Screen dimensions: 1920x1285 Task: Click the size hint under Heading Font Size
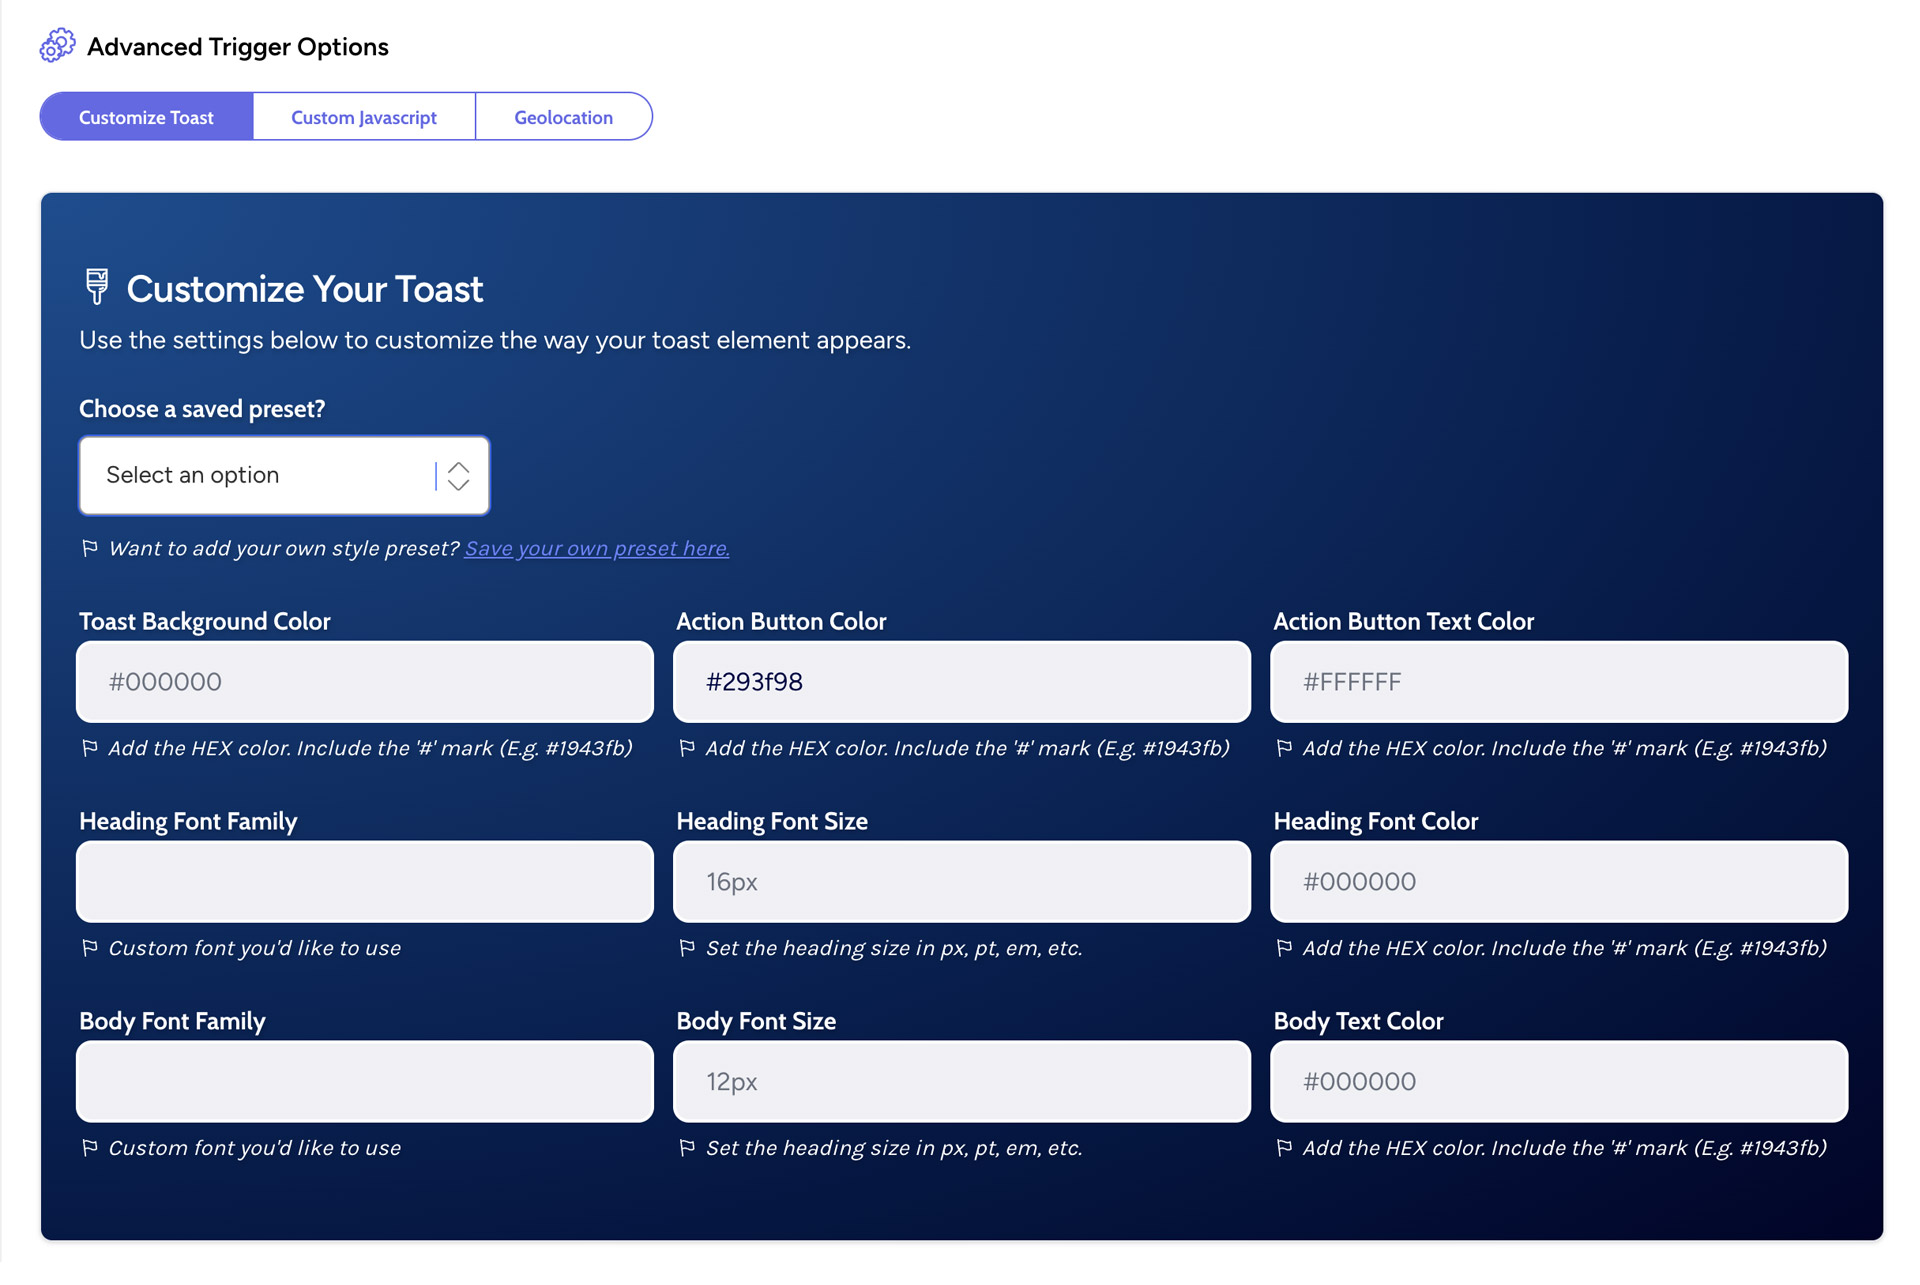tap(894, 949)
